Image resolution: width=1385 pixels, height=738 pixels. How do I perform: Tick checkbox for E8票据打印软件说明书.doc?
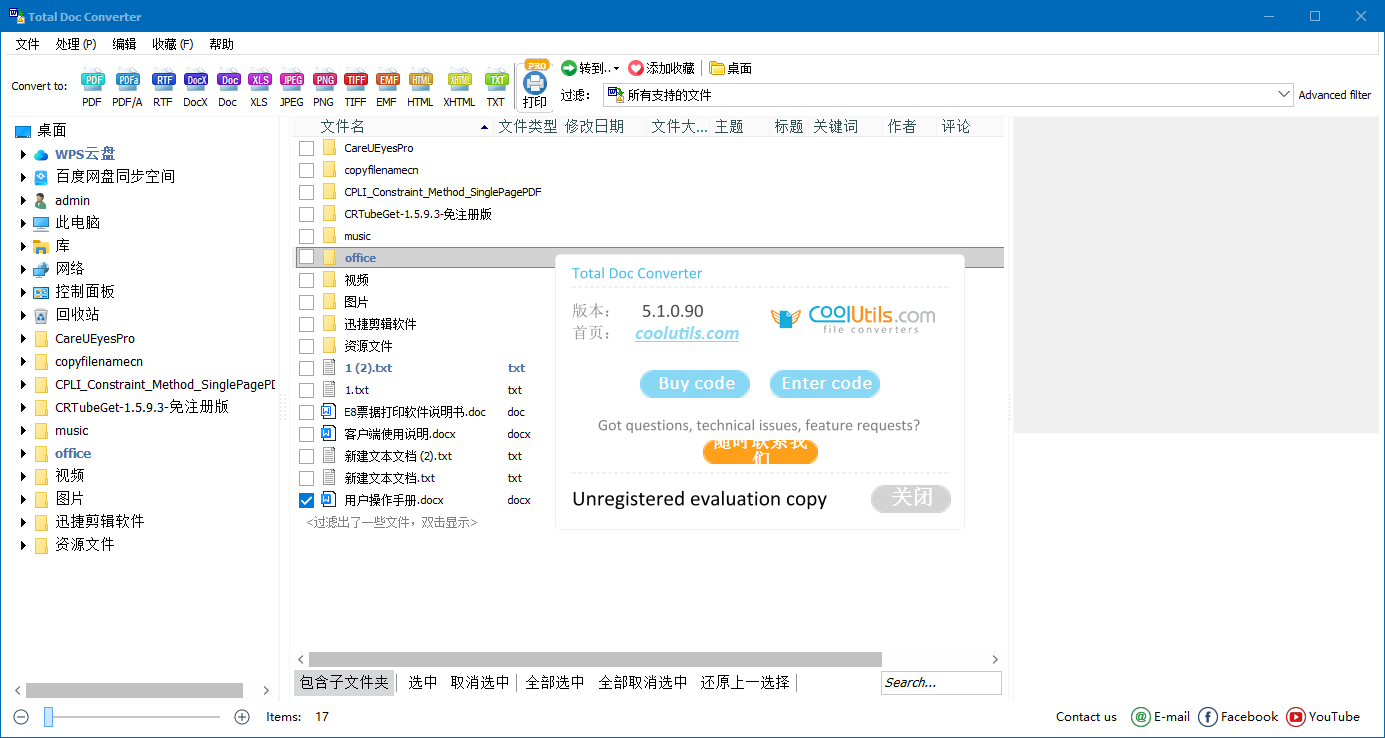pos(307,412)
